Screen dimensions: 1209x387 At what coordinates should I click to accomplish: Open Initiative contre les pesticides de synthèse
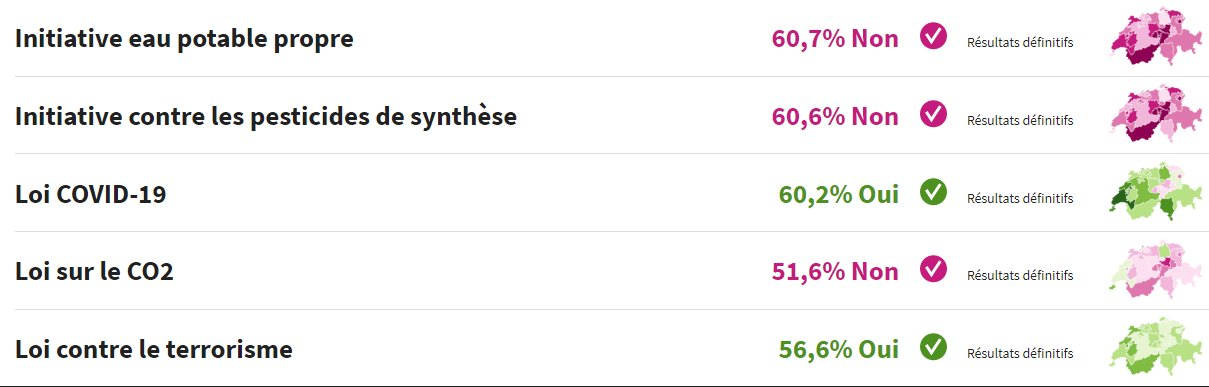pos(266,117)
